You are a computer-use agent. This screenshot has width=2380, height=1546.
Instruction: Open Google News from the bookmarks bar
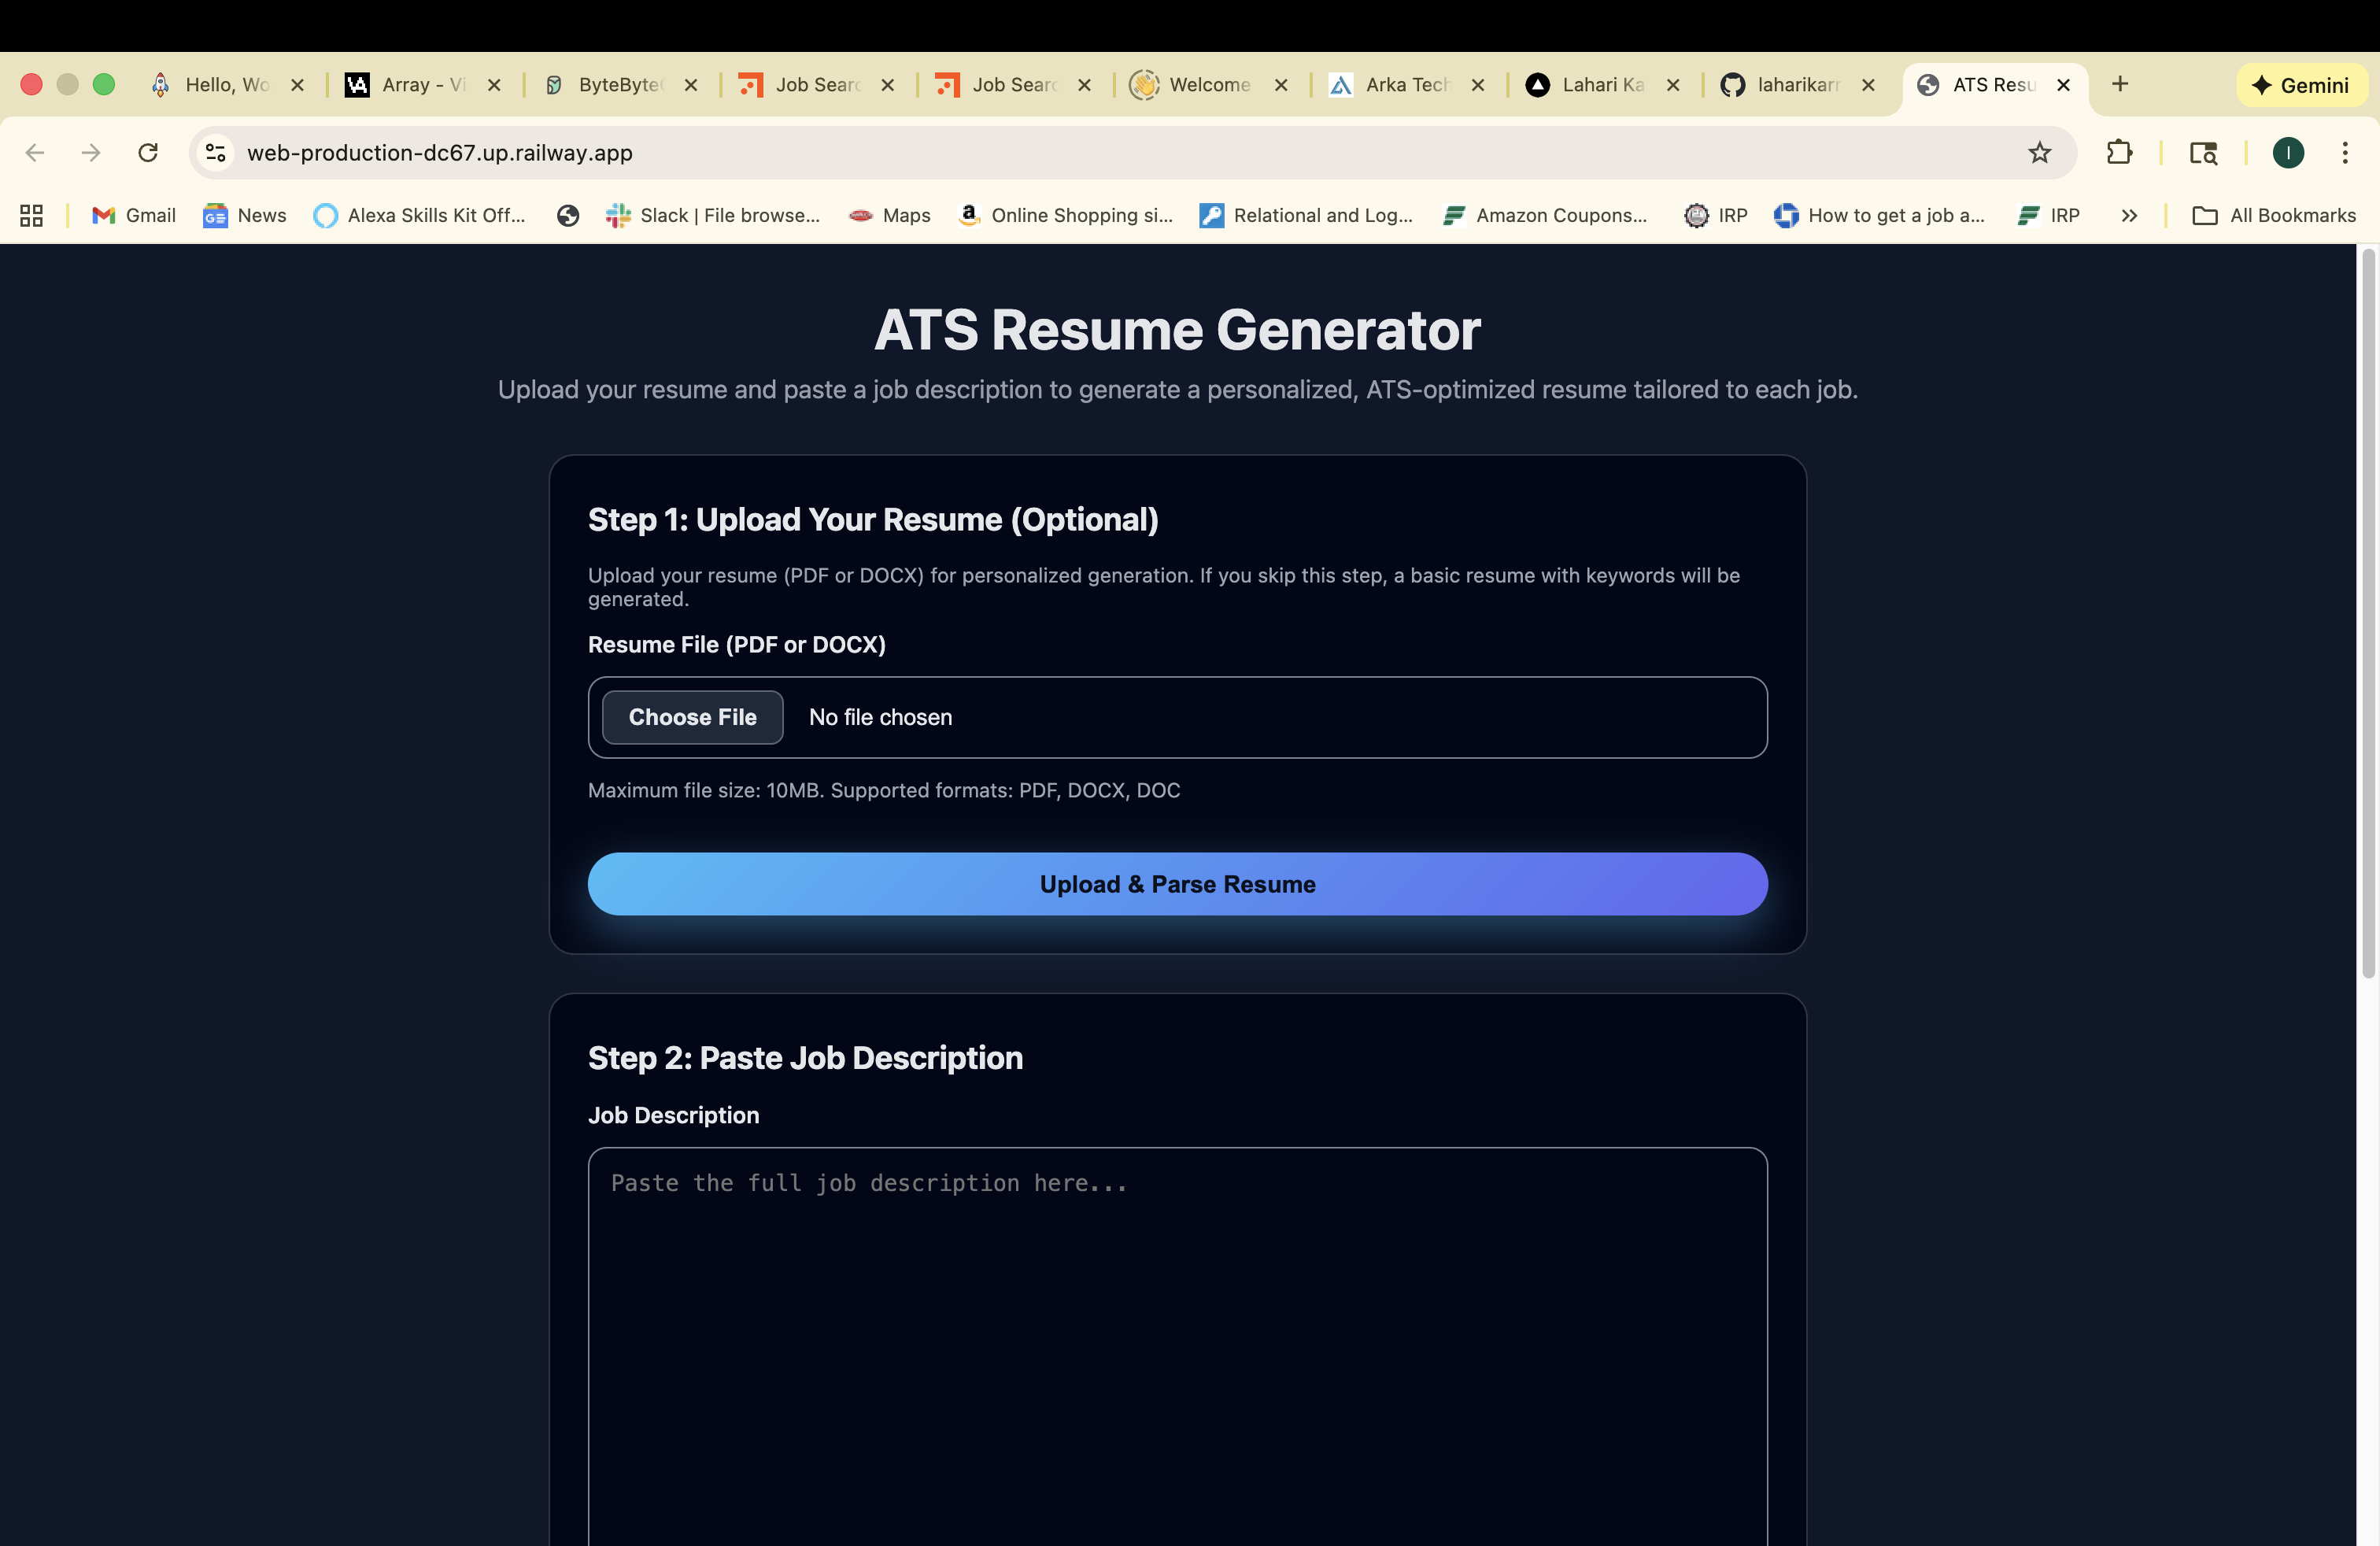pyautogui.click(x=243, y=215)
